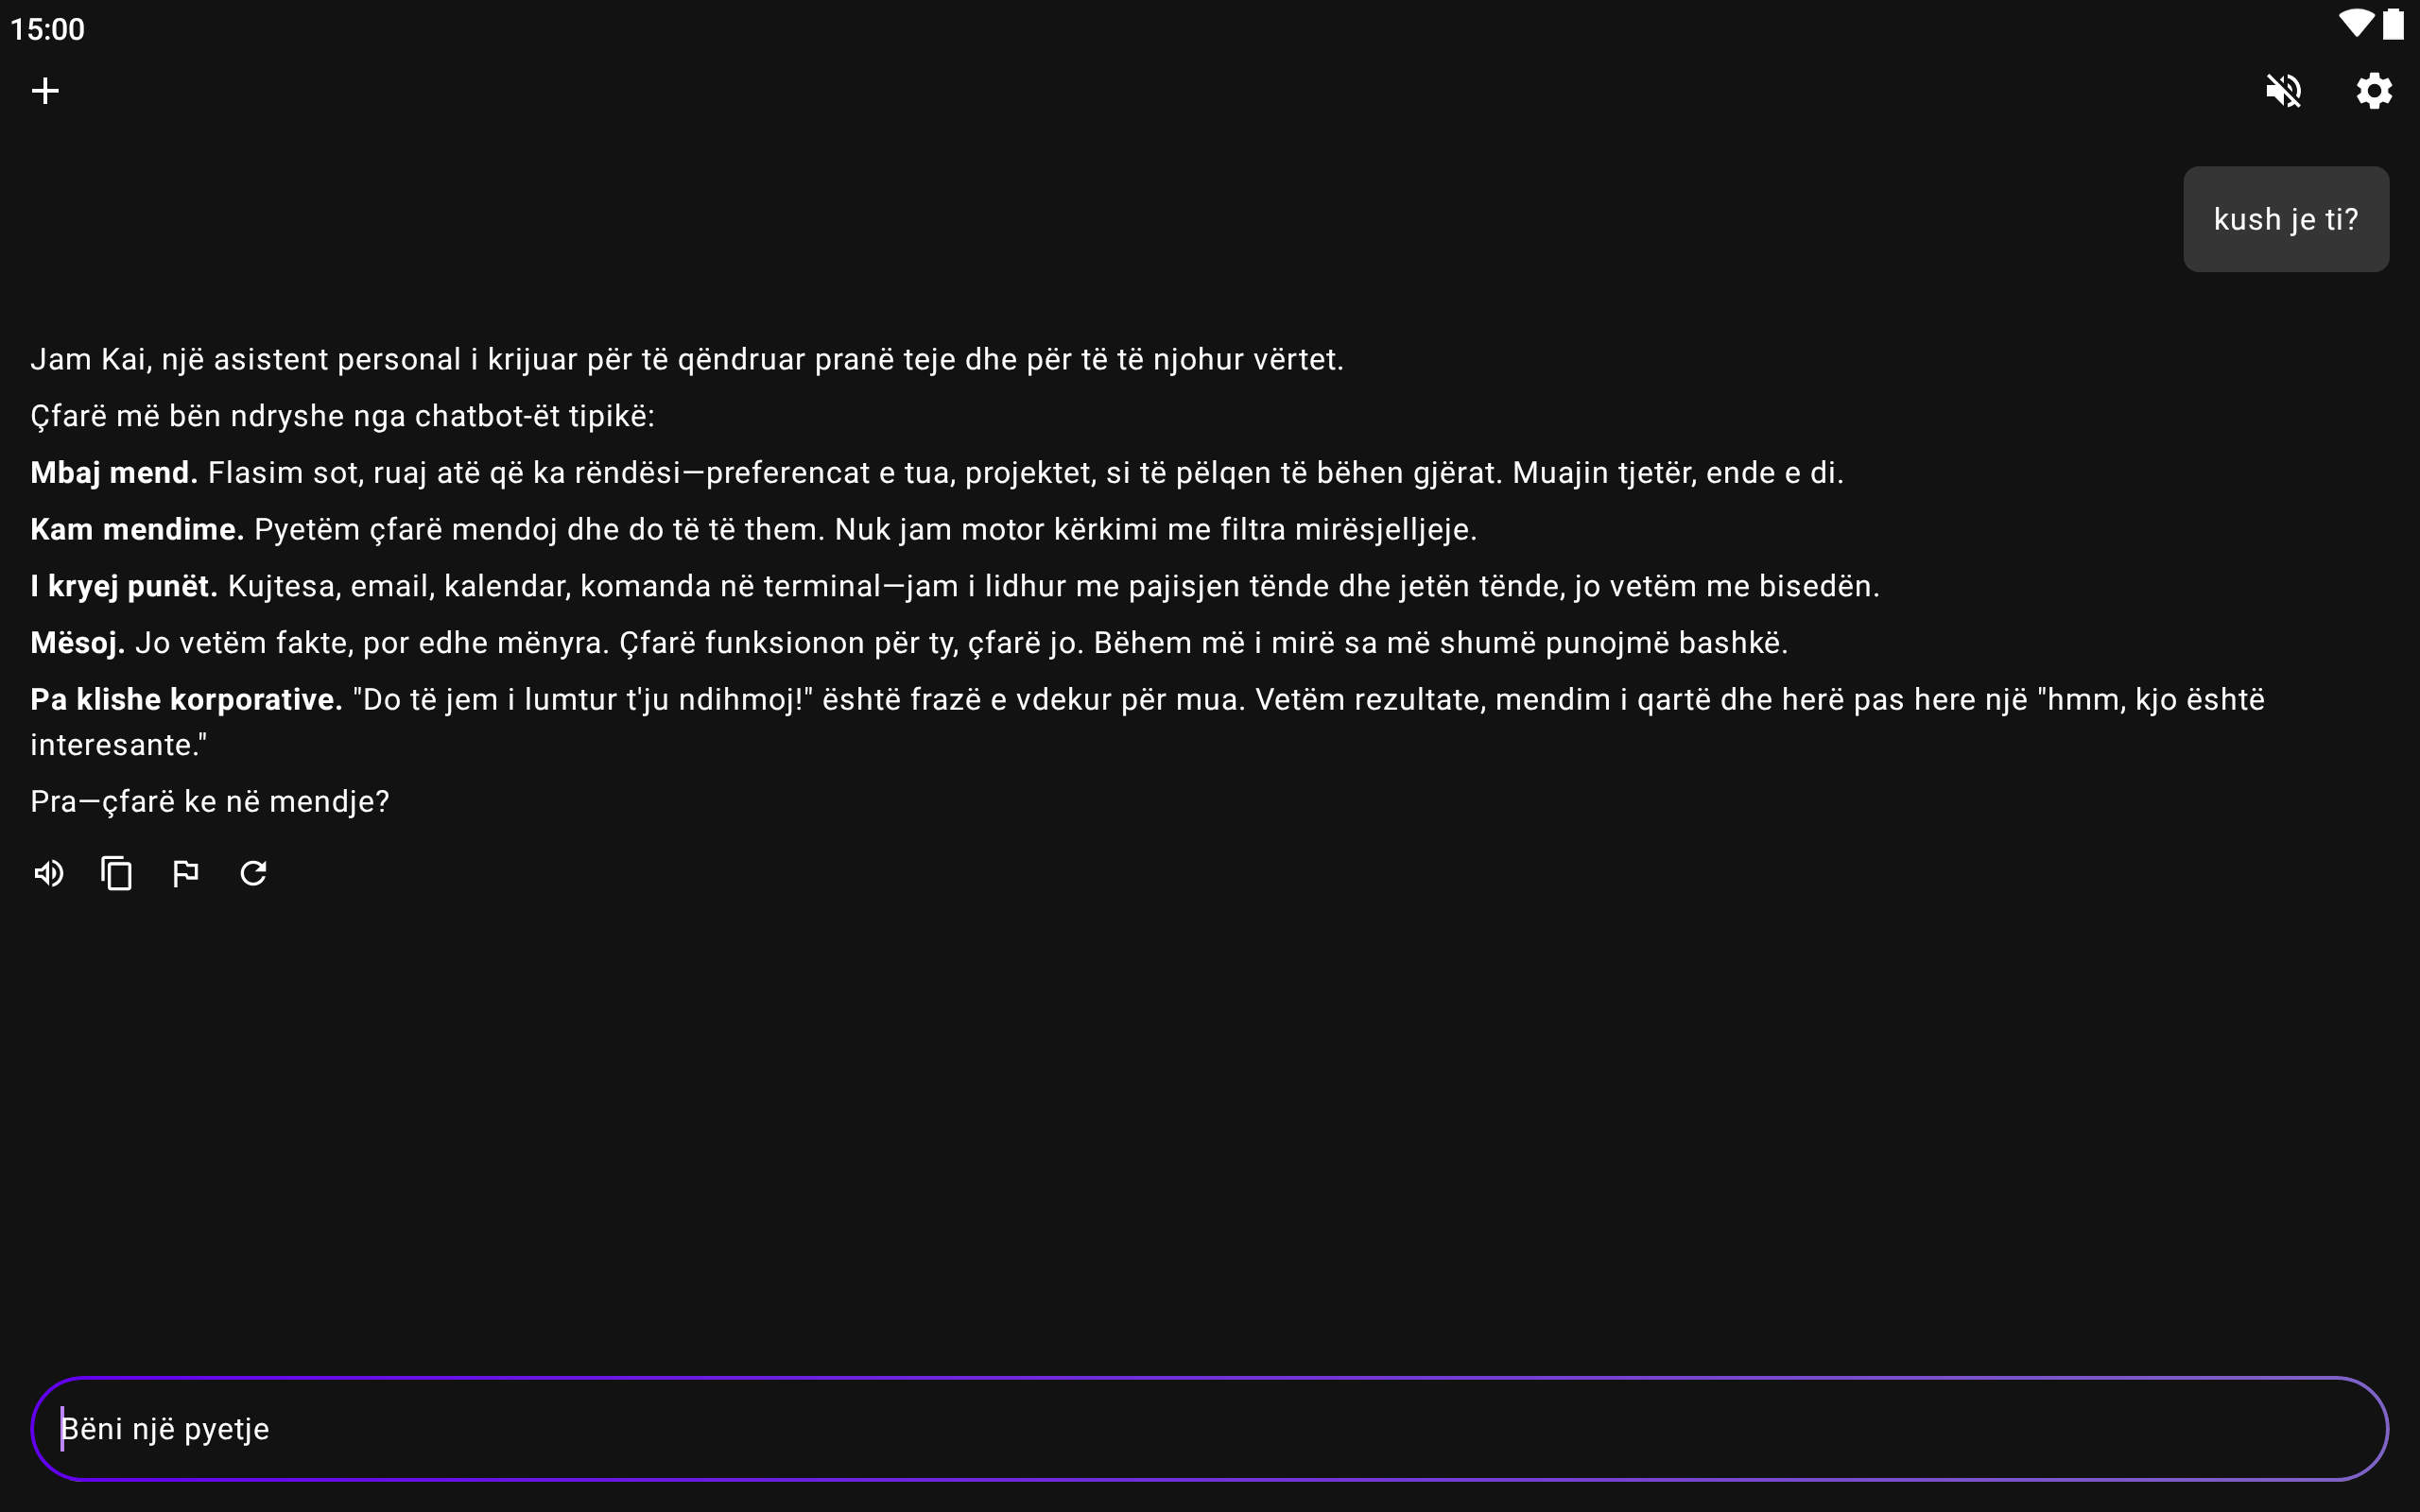The height and width of the screenshot is (1512, 2420).
Task: Regenerate the assistant response
Action: (x=253, y=874)
